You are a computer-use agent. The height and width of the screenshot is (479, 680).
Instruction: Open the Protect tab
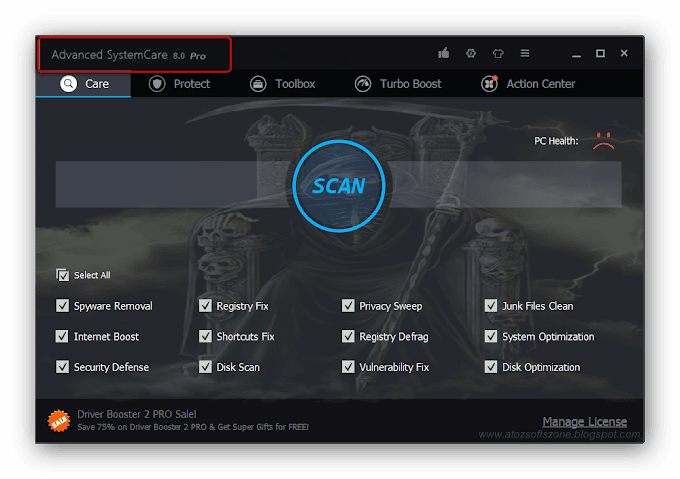coord(179,84)
